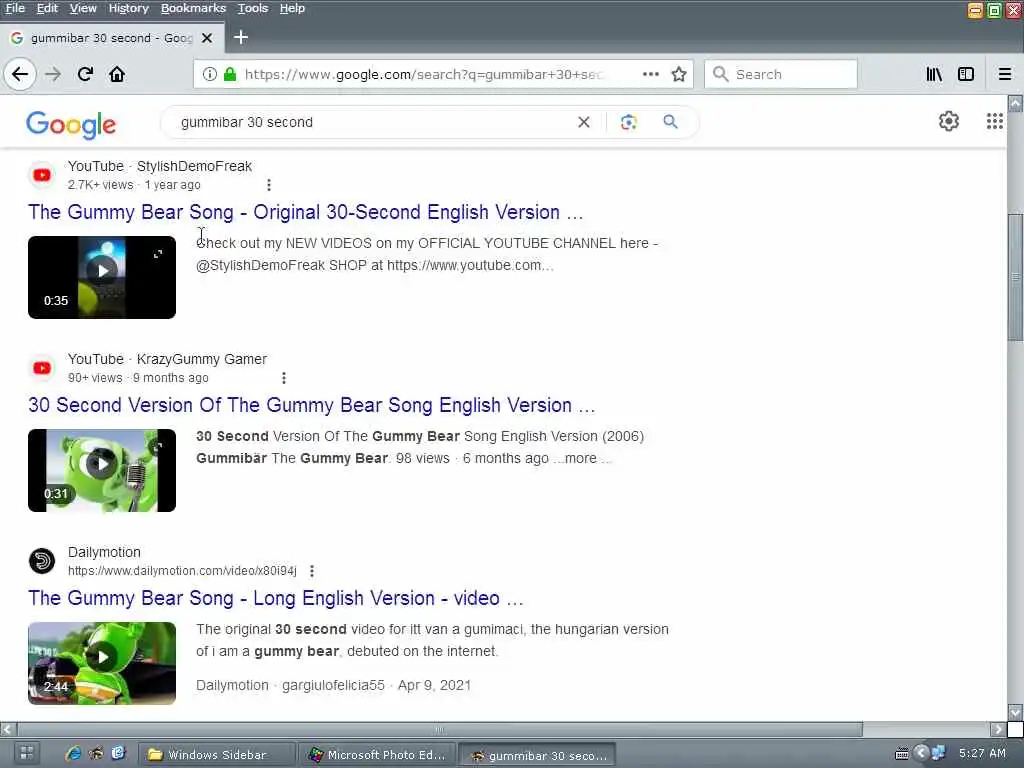The width and height of the screenshot is (1024, 768).
Task: Switch to Microsoft Photo Editor taskbar item
Action: pyautogui.click(x=377, y=755)
